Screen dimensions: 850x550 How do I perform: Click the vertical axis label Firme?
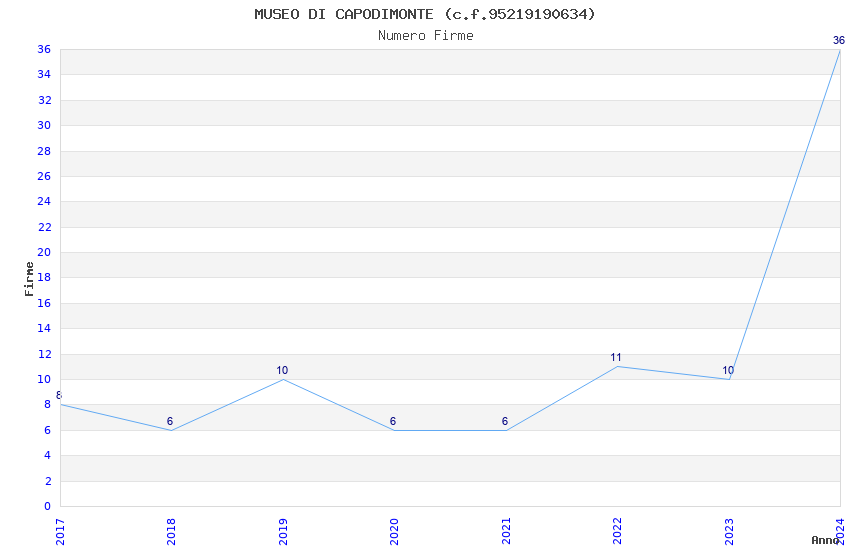[x=29, y=279]
